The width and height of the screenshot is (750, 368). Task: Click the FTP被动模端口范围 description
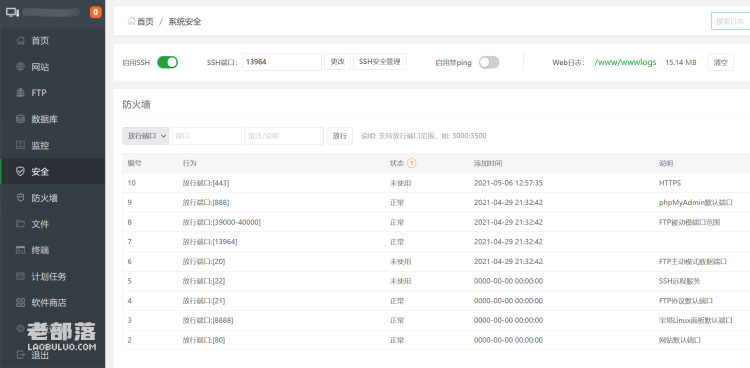689,222
